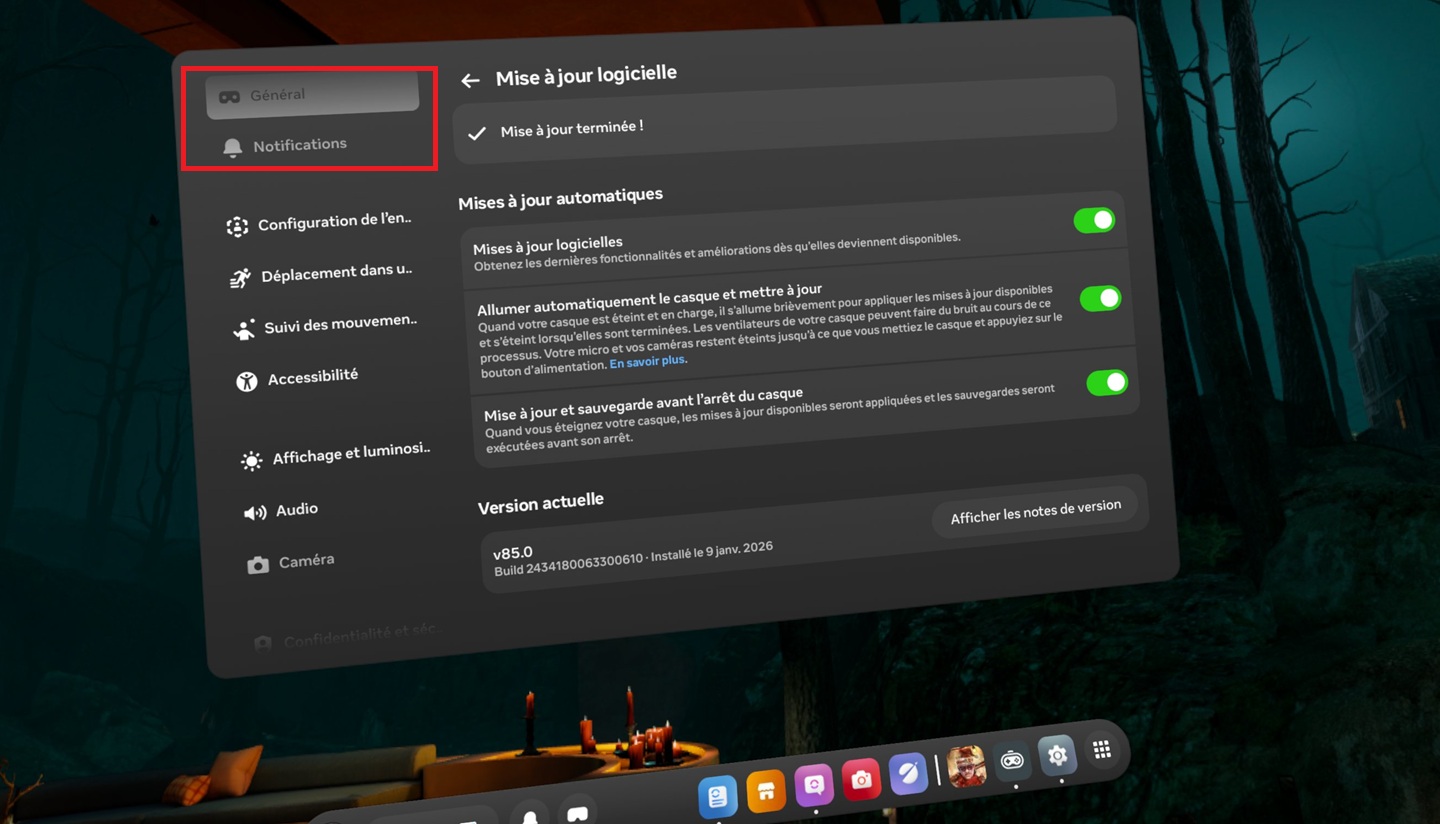1440x824 pixels.
Task: Toggle Mises à jour logicielles switch
Action: (x=1093, y=220)
